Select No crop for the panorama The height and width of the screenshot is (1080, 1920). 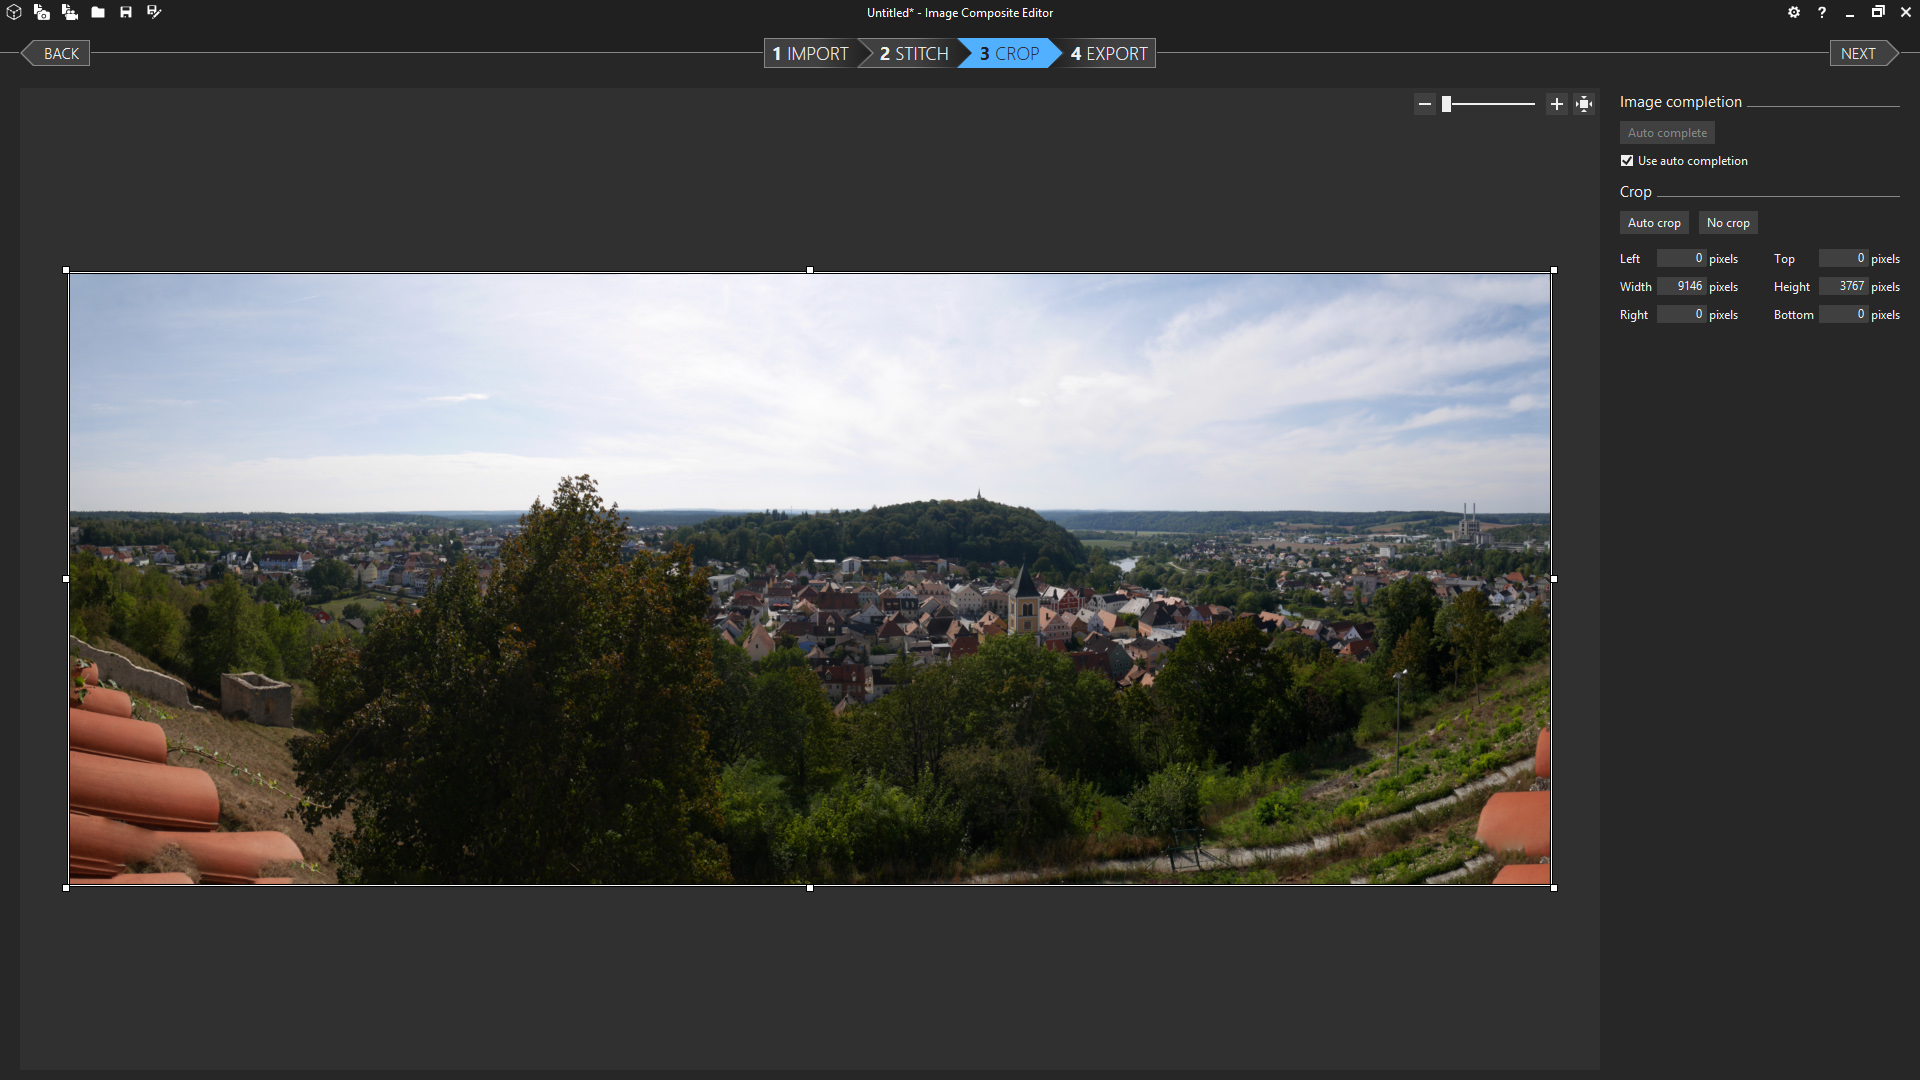tap(1727, 222)
